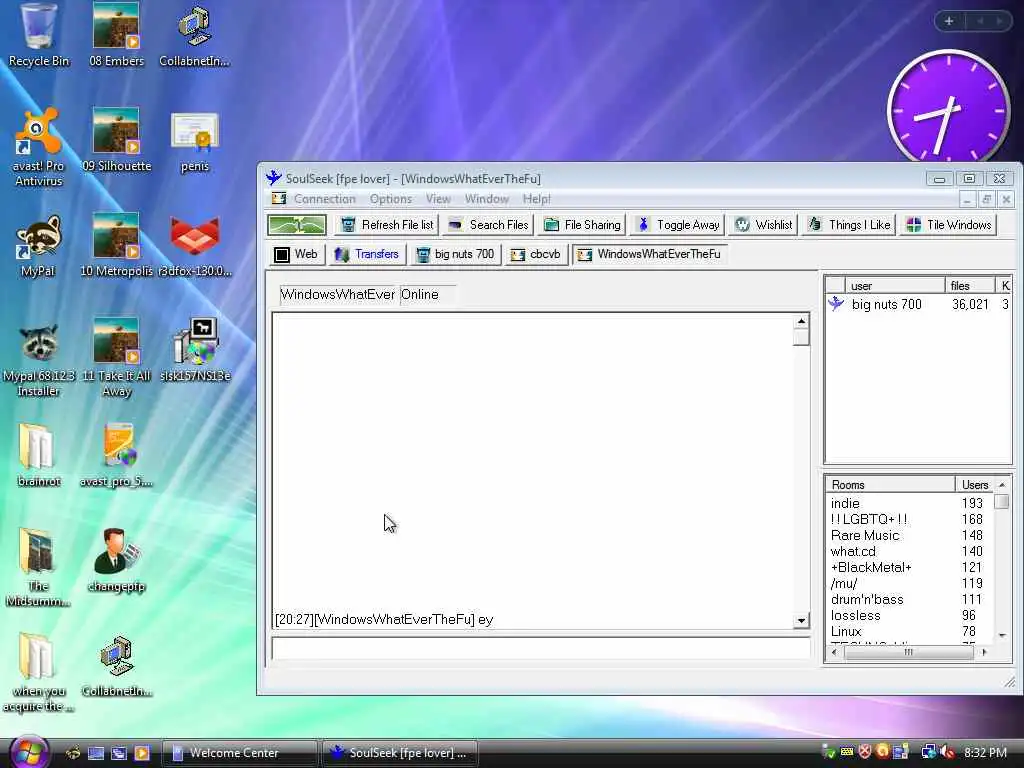The width and height of the screenshot is (1024, 768).
Task: Select the r3dfox-130.0 installer icon
Action: (x=195, y=245)
